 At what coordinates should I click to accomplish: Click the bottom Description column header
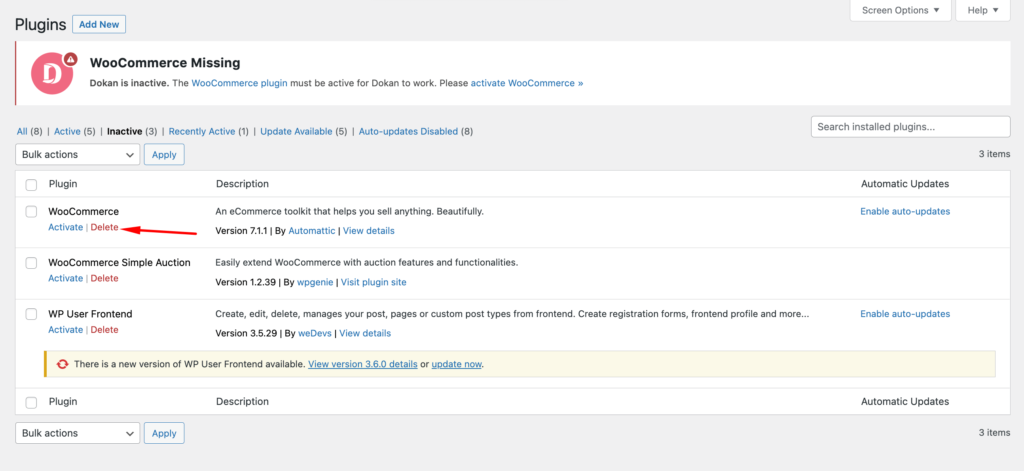[x=242, y=402]
